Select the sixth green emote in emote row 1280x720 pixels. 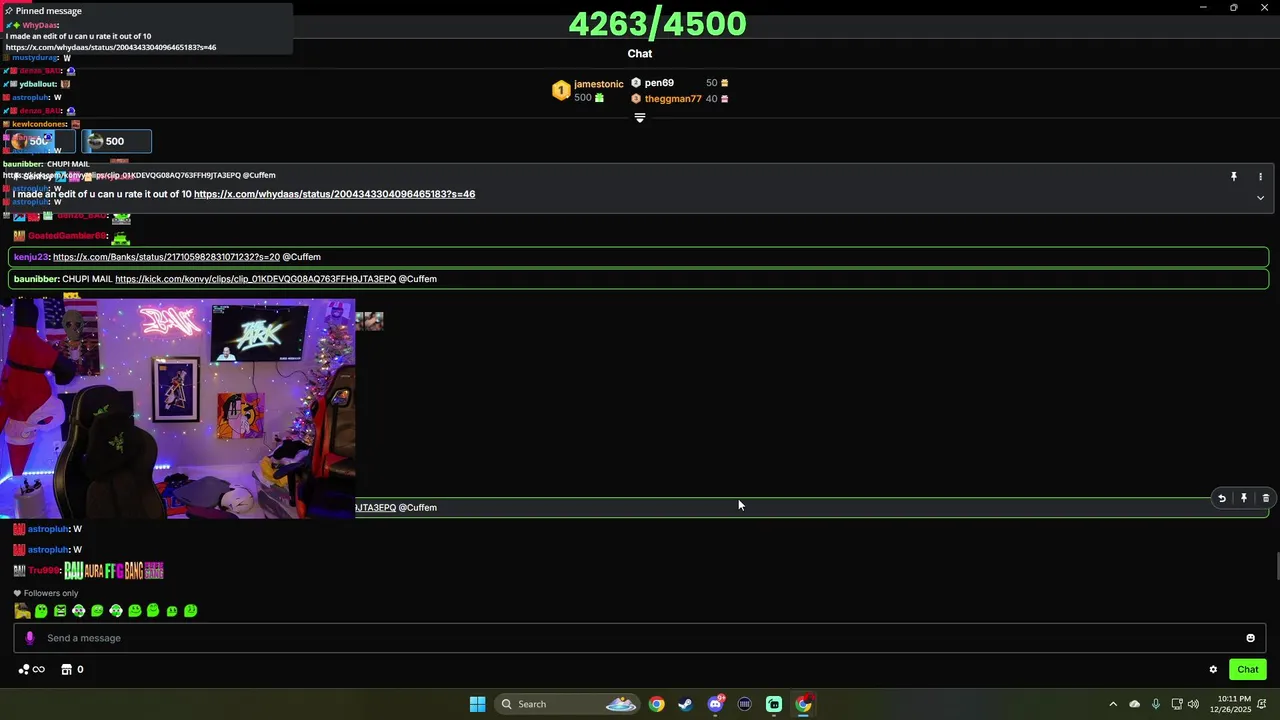tap(116, 611)
